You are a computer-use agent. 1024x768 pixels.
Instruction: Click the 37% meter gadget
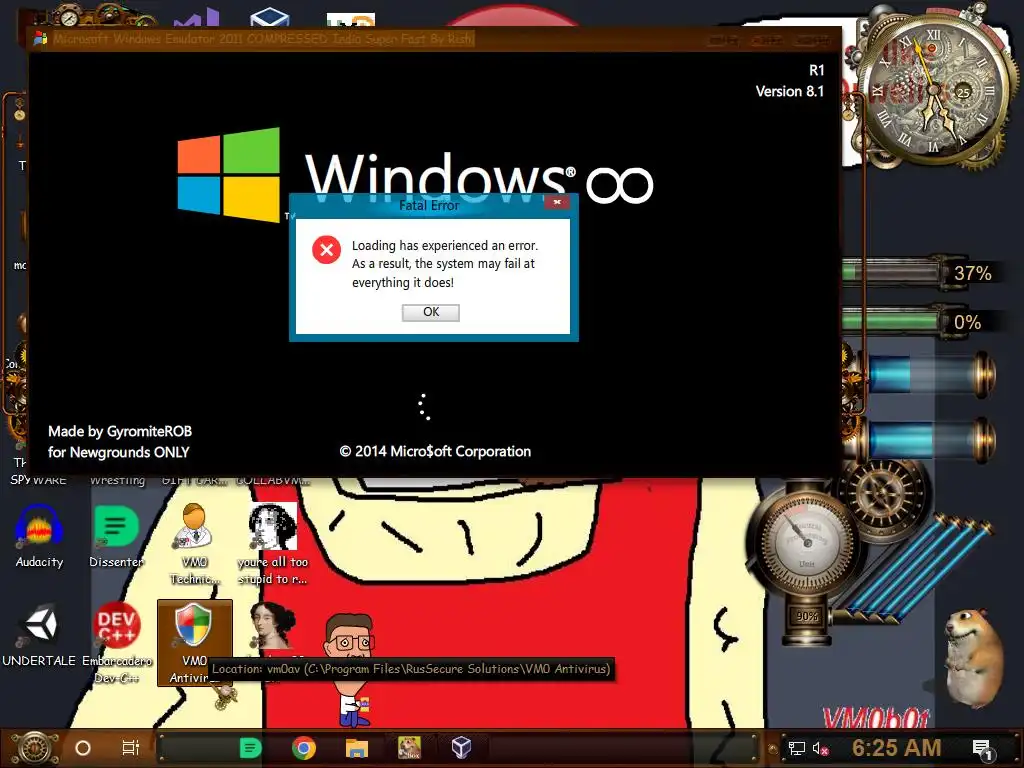[x=921, y=272]
